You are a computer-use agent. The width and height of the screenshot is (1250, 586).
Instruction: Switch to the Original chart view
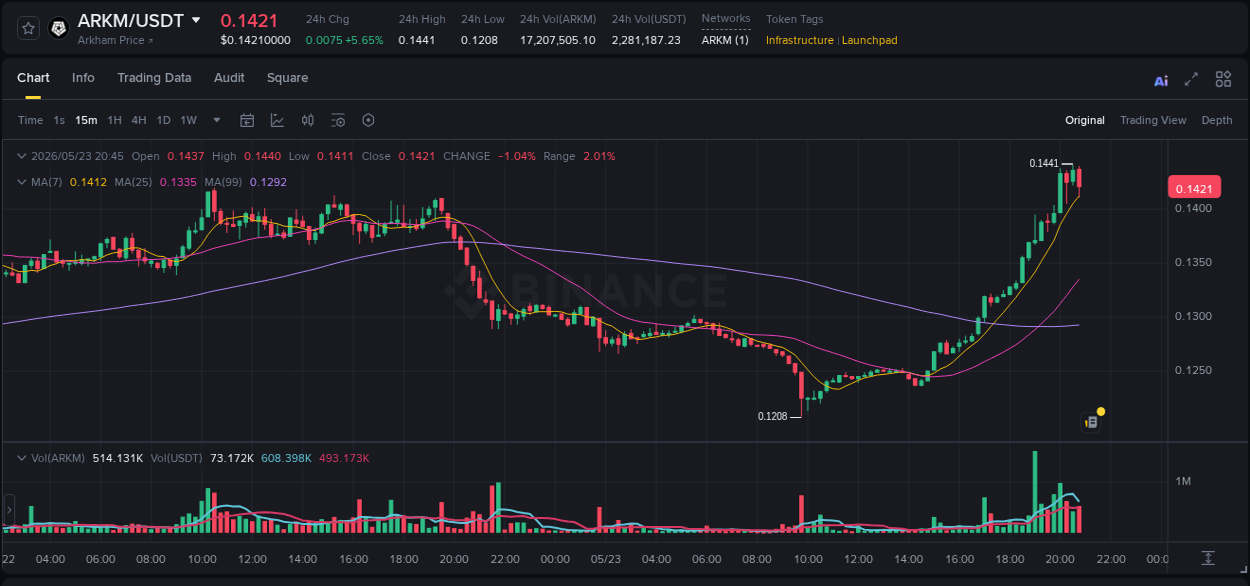click(1085, 120)
